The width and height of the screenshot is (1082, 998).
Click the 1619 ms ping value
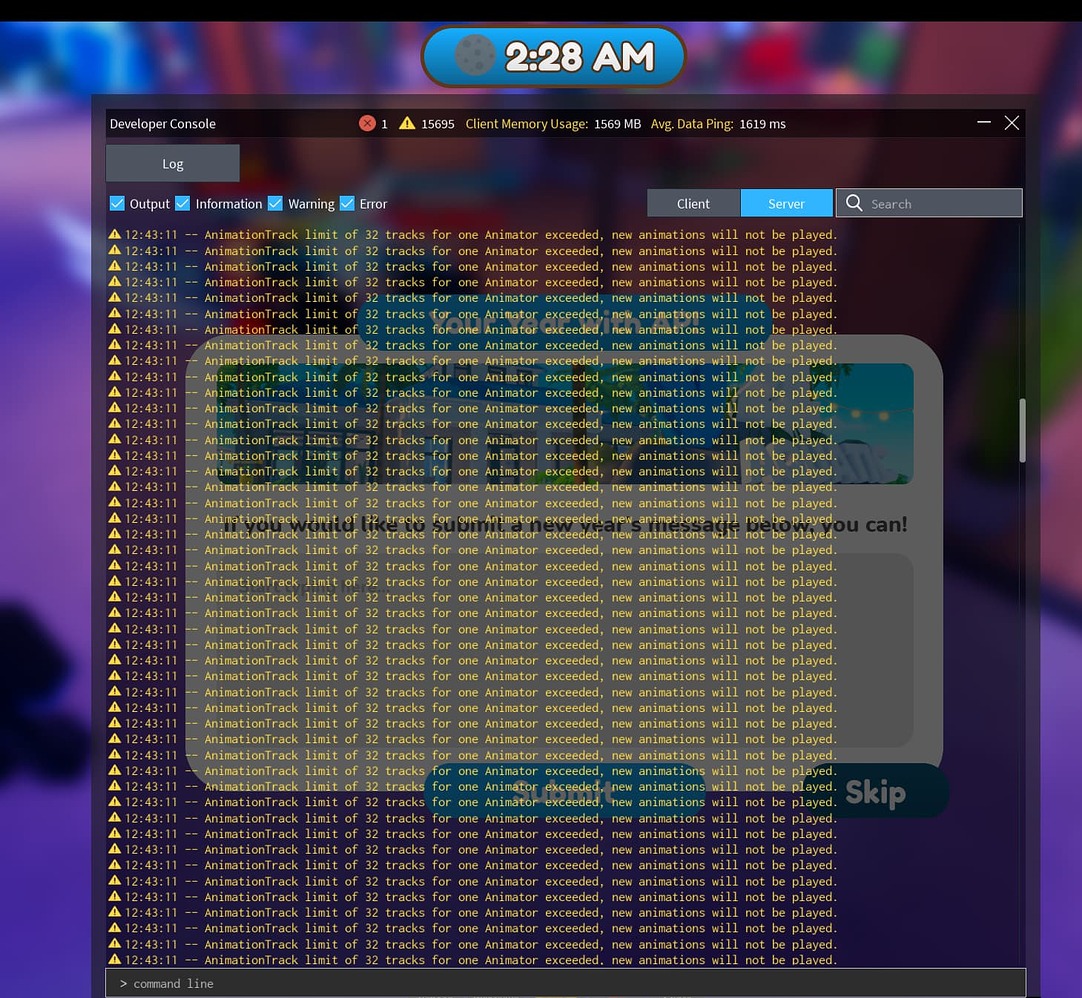[763, 124]
